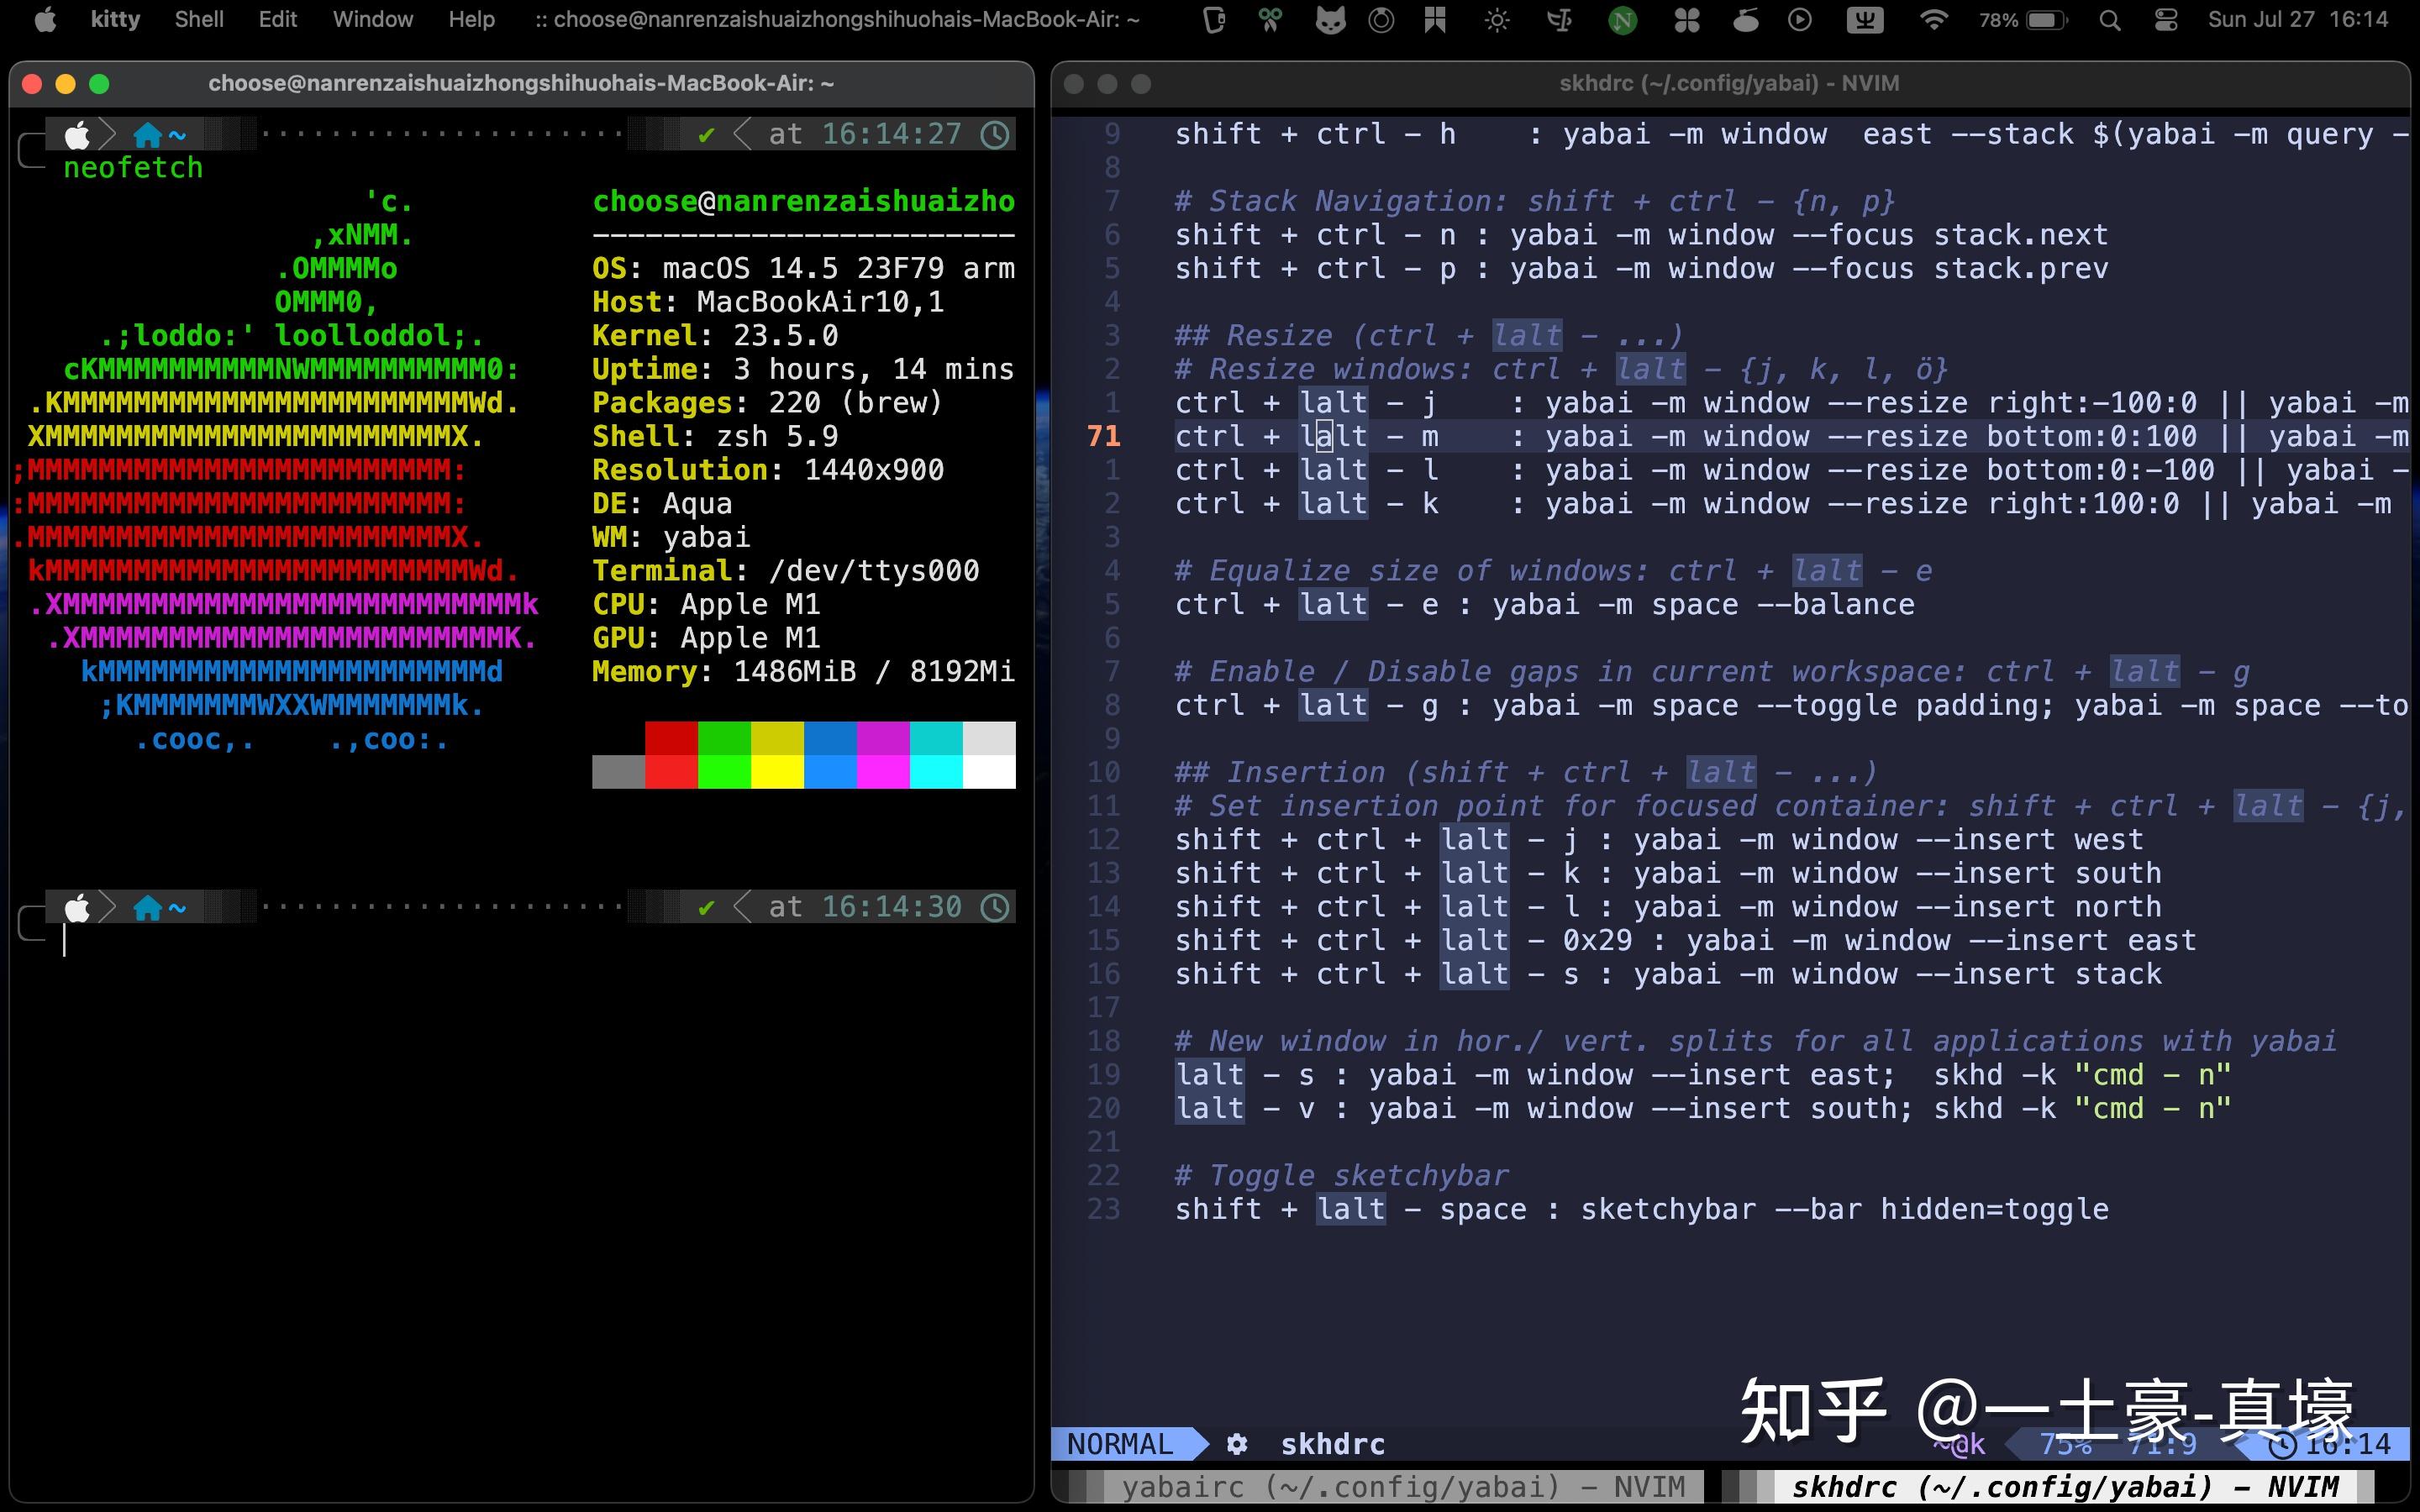Click the four-leaf clover menu bar icon
Screen dimensions: 2420x1512
pos(1687,20)
